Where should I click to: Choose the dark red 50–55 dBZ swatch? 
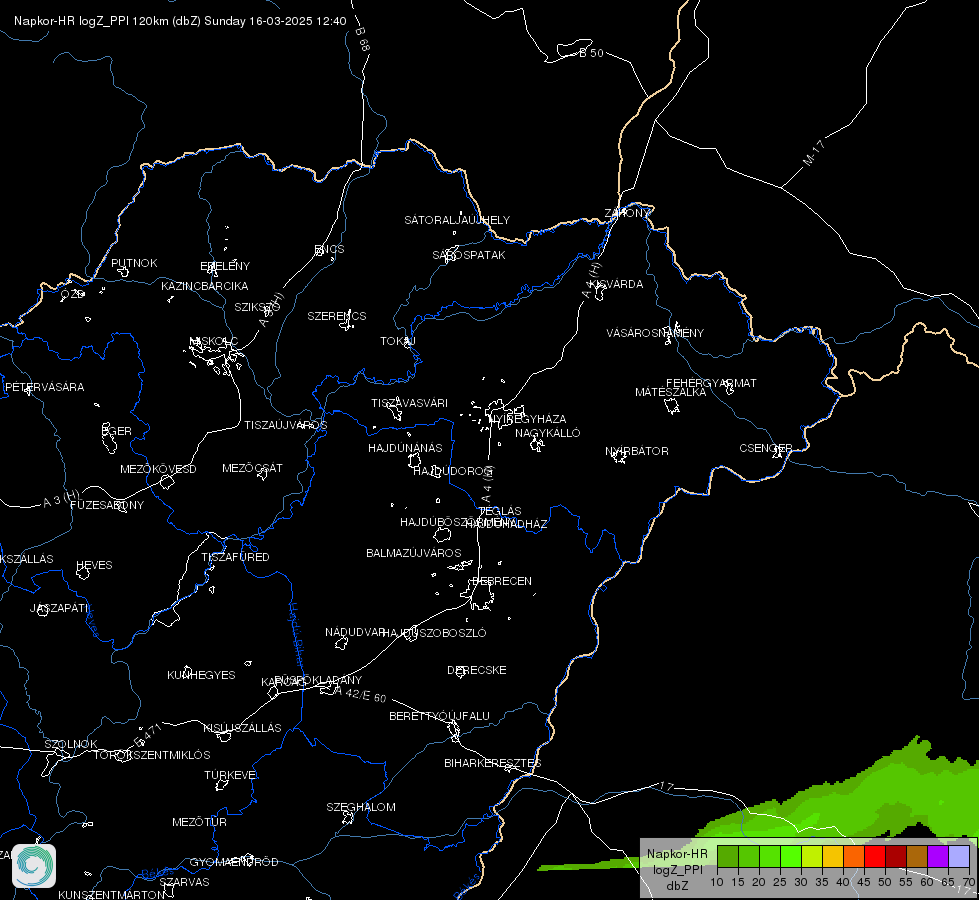(896, 857)
